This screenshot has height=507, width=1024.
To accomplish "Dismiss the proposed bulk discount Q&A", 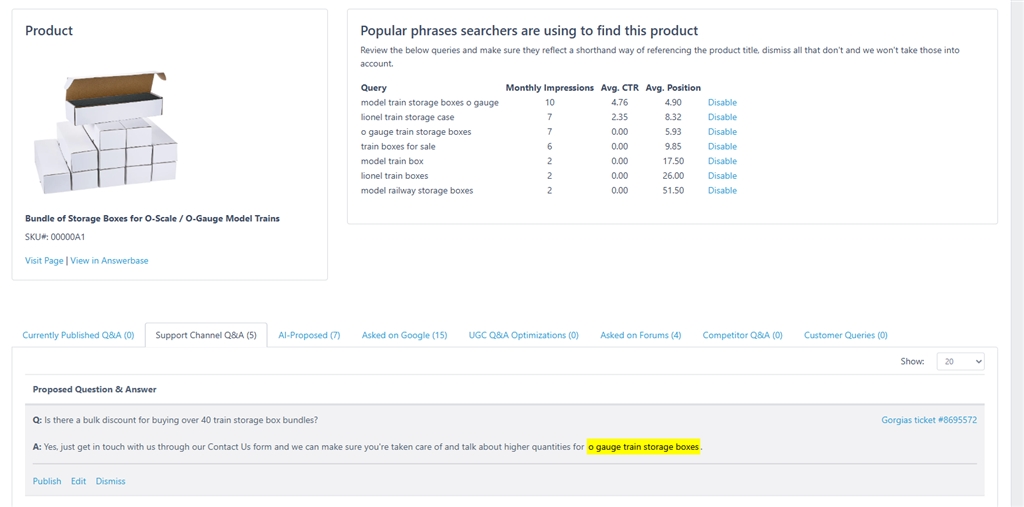I will [x=110, y=482].
